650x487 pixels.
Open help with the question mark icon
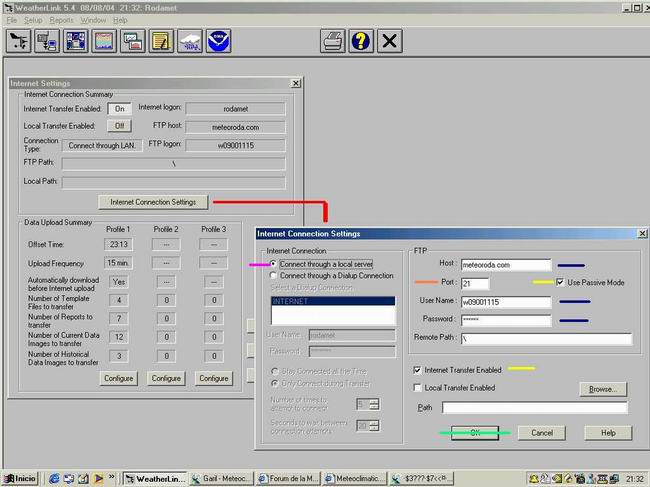click(x=361, y=41)
